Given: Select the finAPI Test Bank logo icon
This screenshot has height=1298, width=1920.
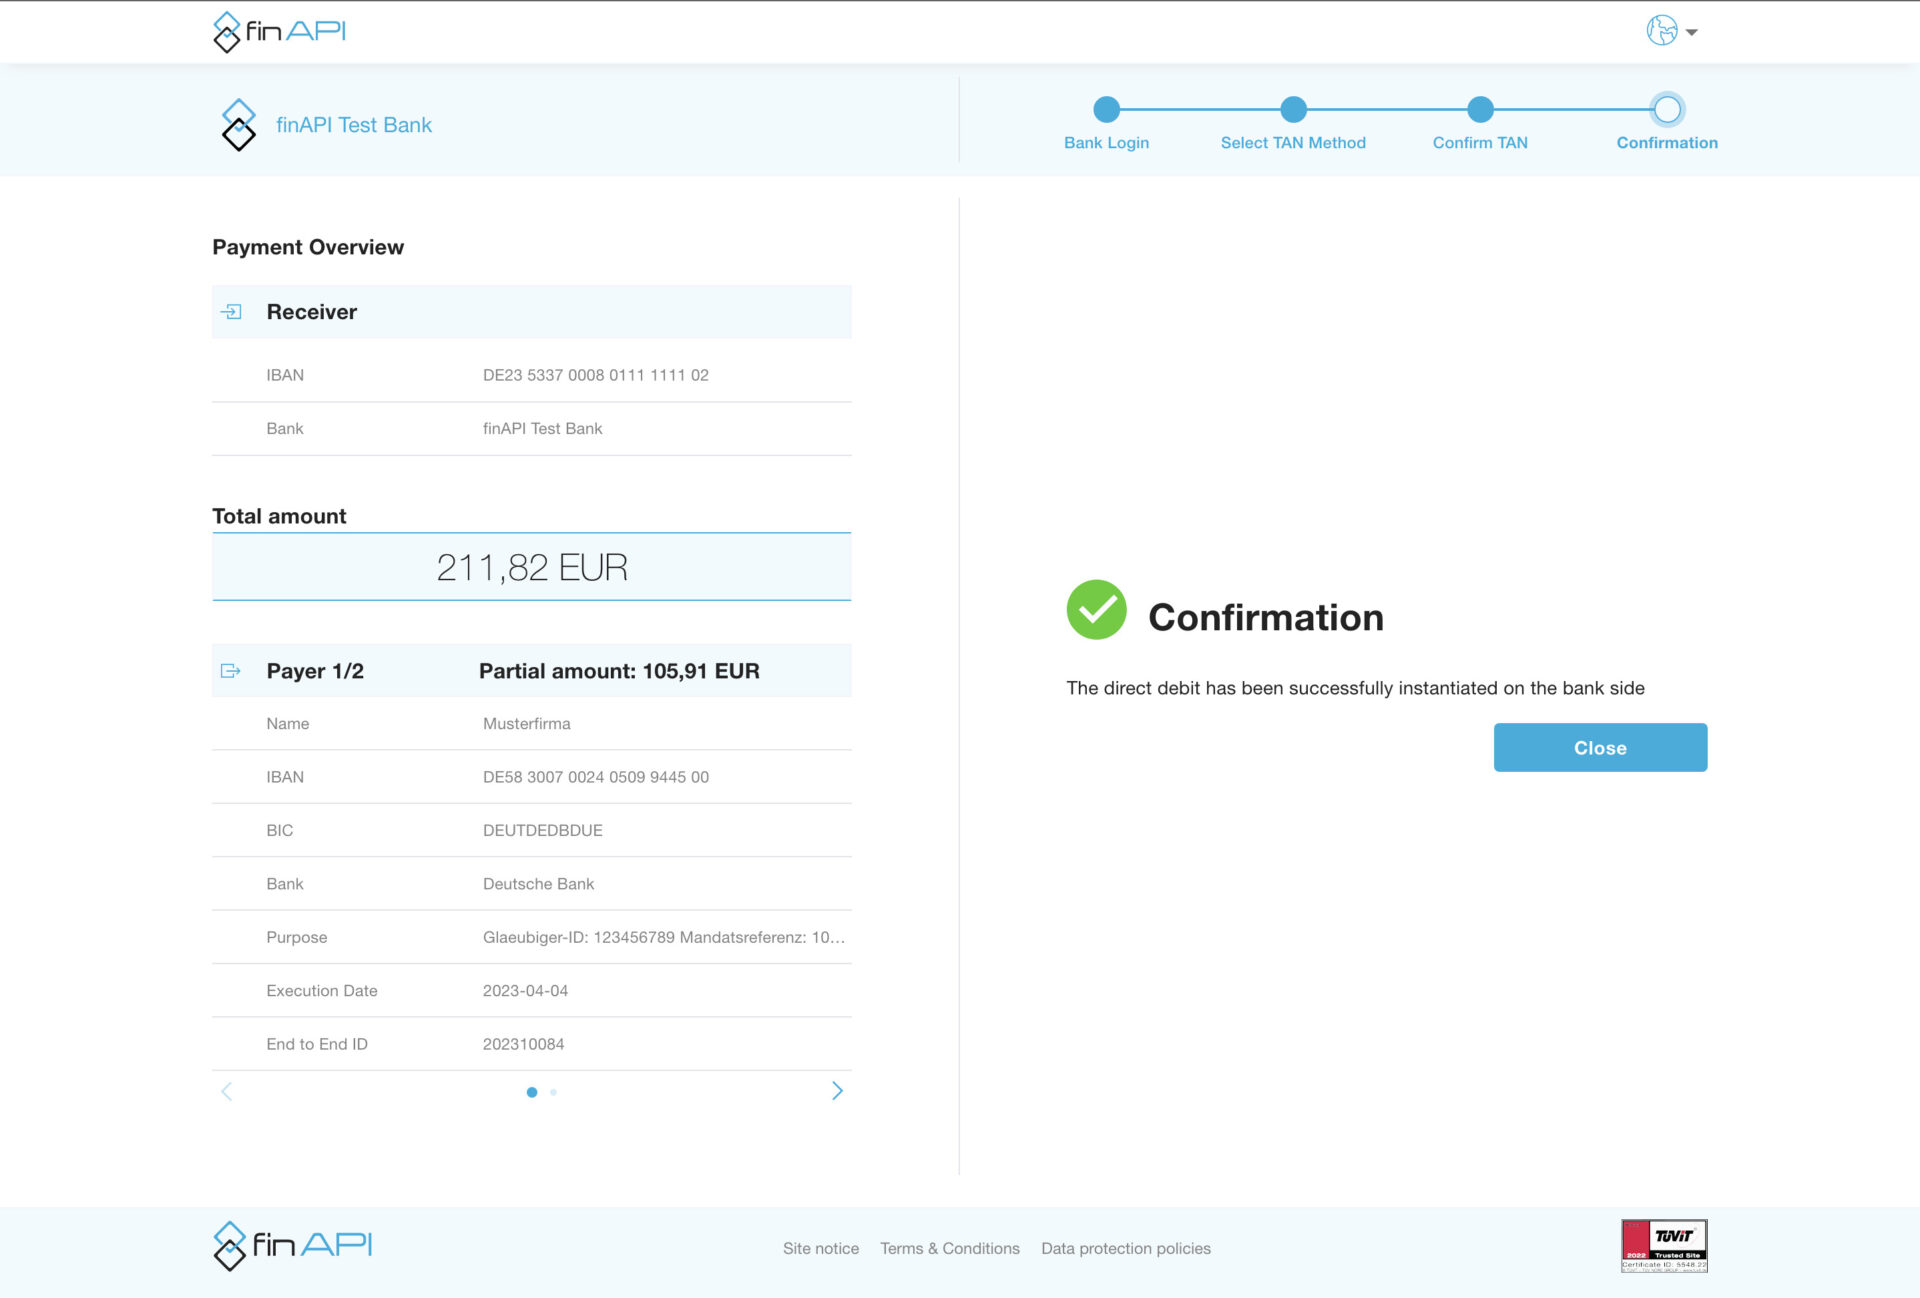Looking at the screenshot, I should [237, 122].
